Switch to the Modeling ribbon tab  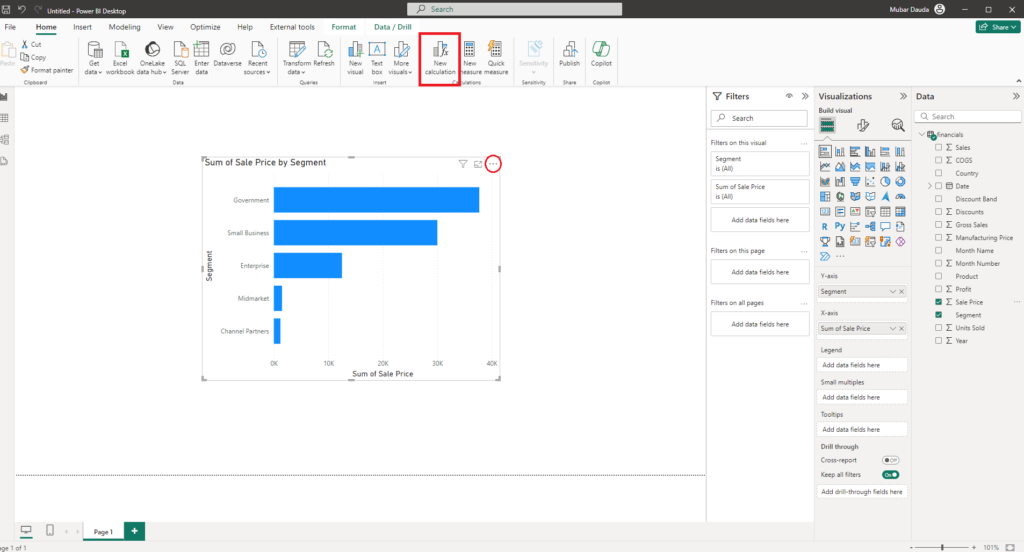point(124,27)
